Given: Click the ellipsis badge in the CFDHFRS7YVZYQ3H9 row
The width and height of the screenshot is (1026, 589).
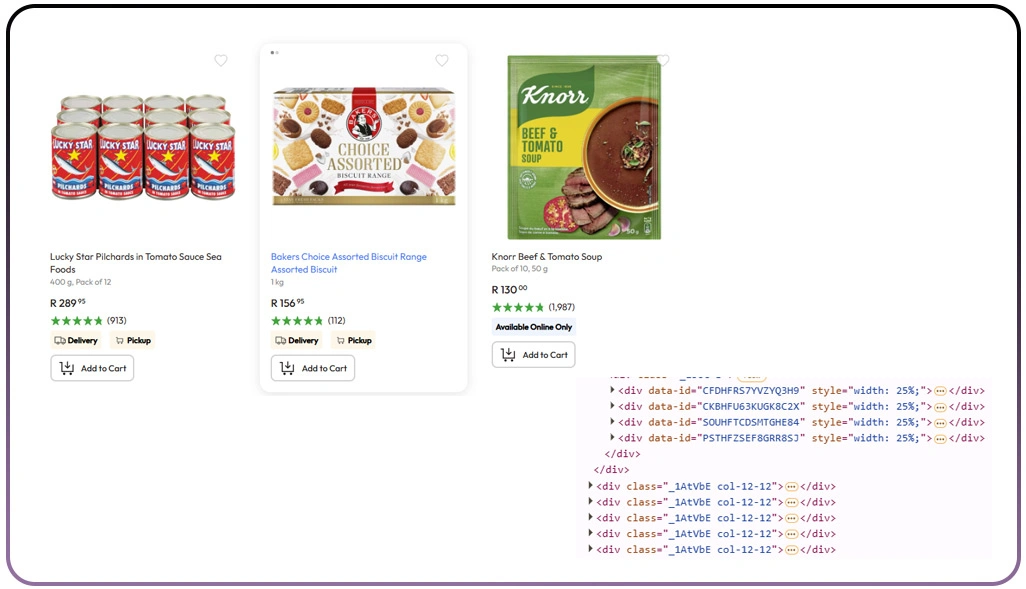Looking at the screenshot, I should tap(940, 391).
